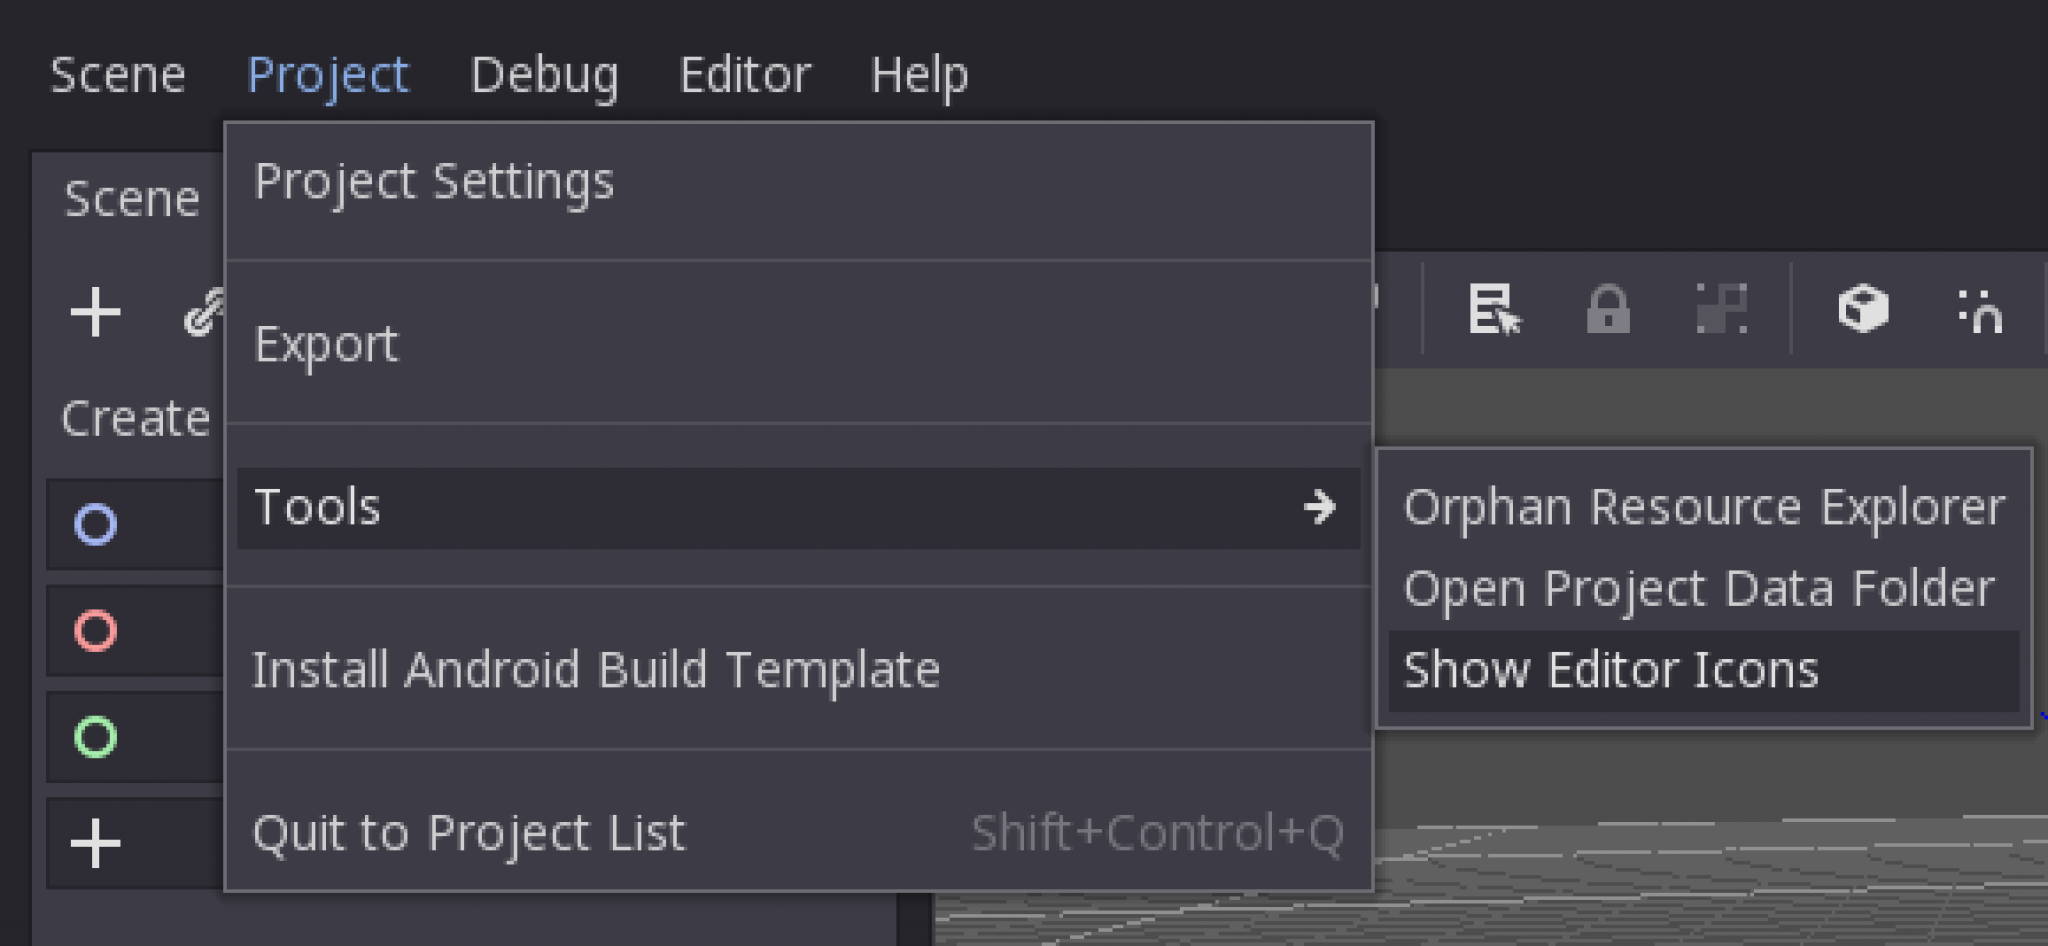Select Show Editor Icons
Viewport: 2048px width, 946px height.
[1610, 670]
